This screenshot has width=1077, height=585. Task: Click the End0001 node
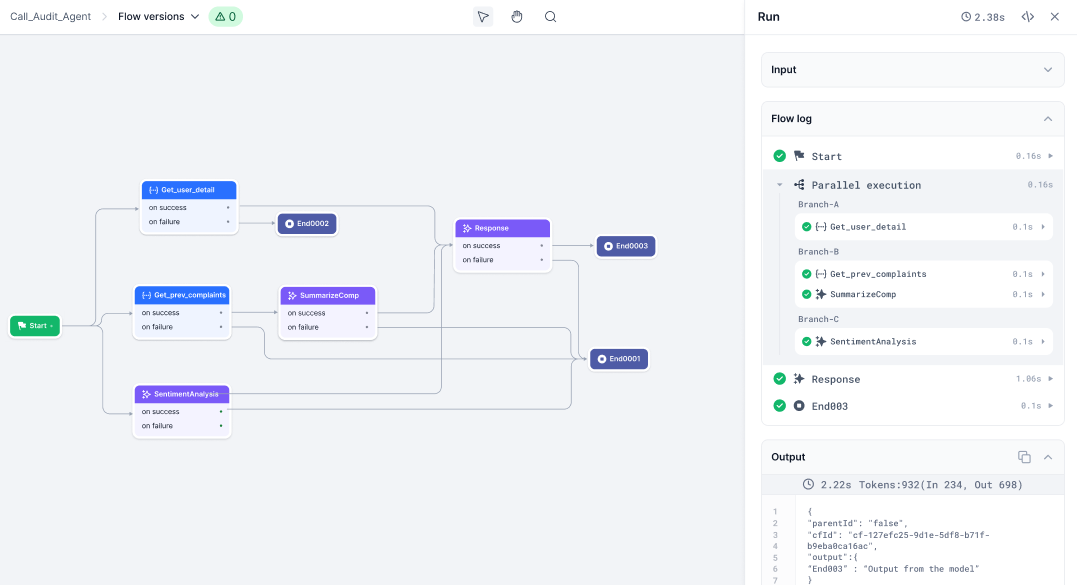point(619,359)
